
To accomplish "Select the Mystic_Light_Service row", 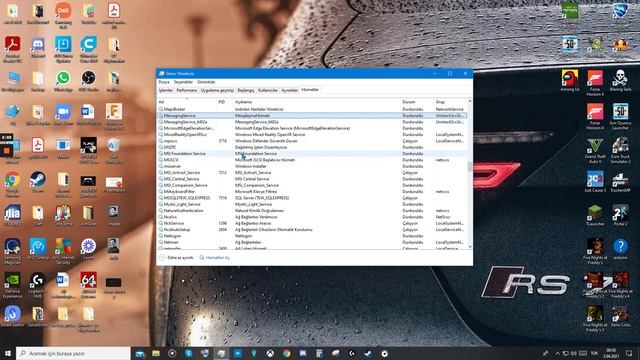I will tap(312, 204).
